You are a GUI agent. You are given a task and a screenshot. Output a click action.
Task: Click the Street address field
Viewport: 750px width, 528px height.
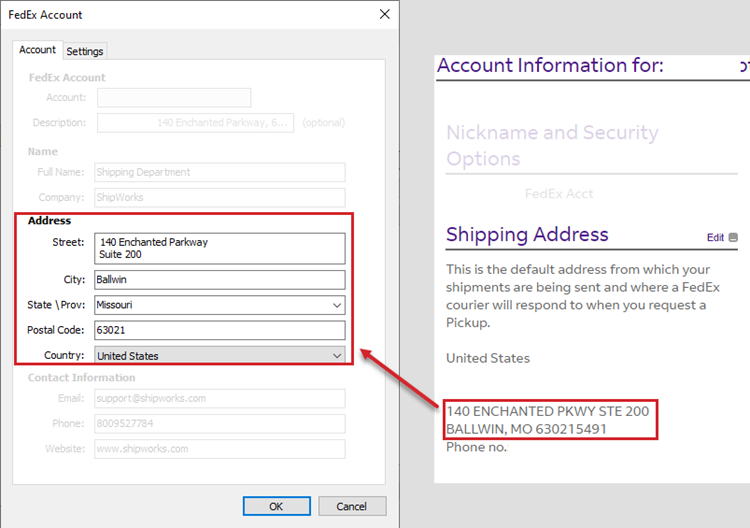220,248
